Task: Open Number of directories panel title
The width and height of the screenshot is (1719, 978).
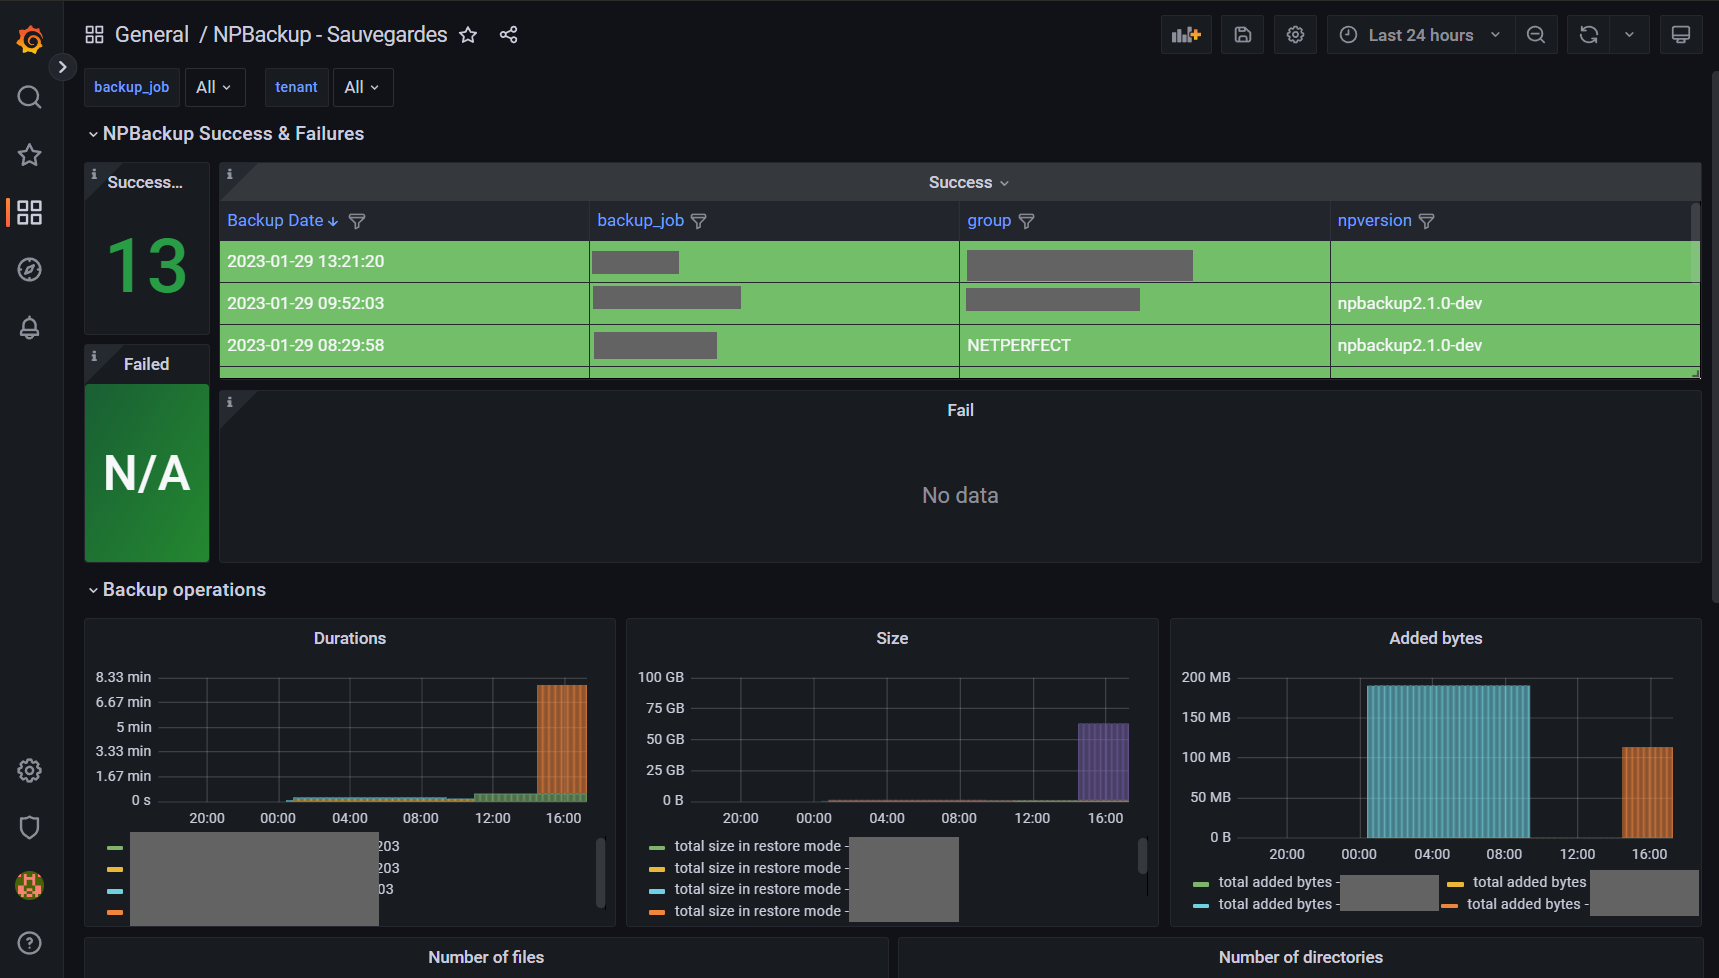Action: pos(1301,957)
